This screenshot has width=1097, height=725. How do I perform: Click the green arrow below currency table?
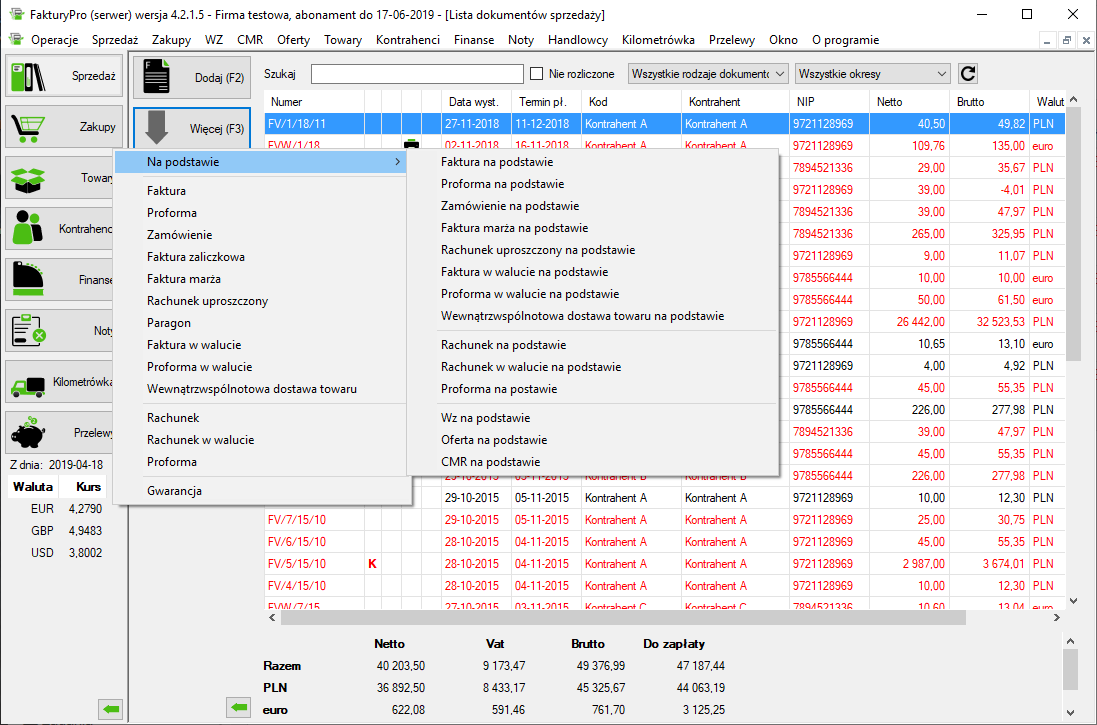[x=110, y=709]
